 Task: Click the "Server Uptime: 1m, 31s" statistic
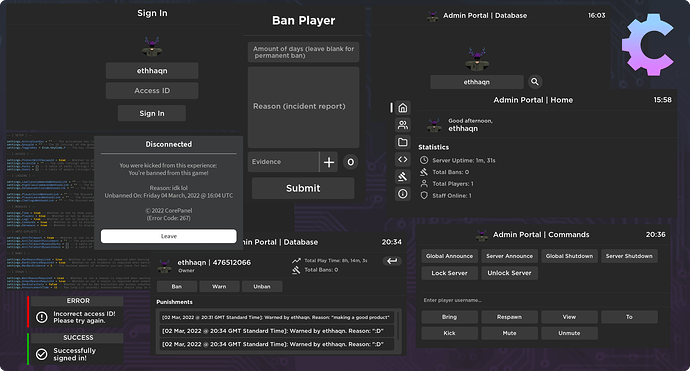(464, 161)
